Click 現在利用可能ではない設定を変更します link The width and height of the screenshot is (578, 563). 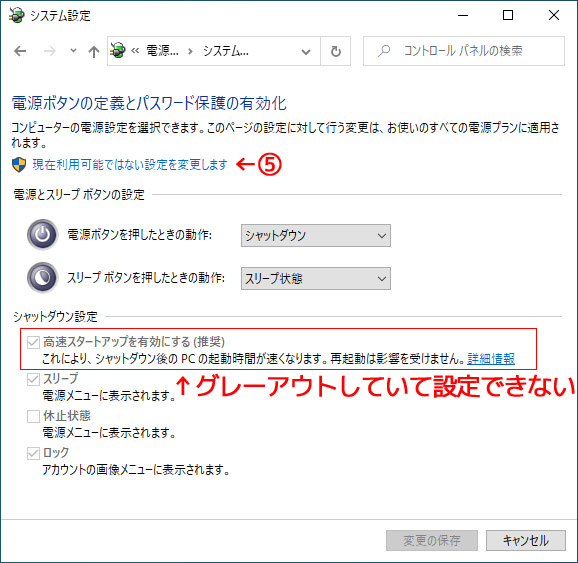pyautogui.click(x=130, y=164)
